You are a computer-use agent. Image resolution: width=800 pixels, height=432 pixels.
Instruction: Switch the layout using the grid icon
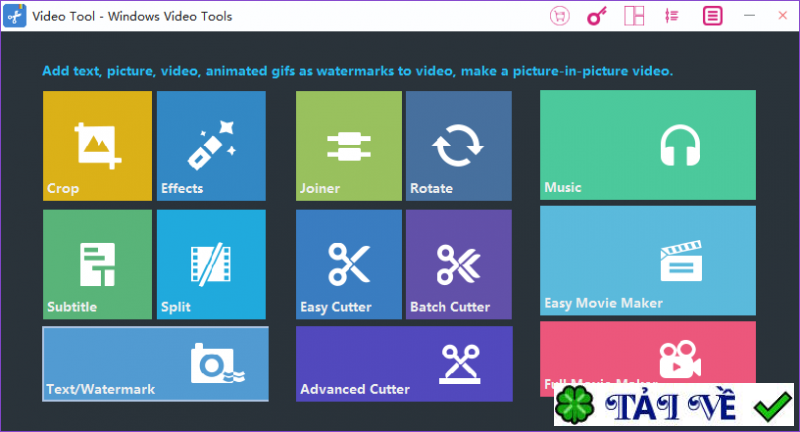[x=634, y=16]
